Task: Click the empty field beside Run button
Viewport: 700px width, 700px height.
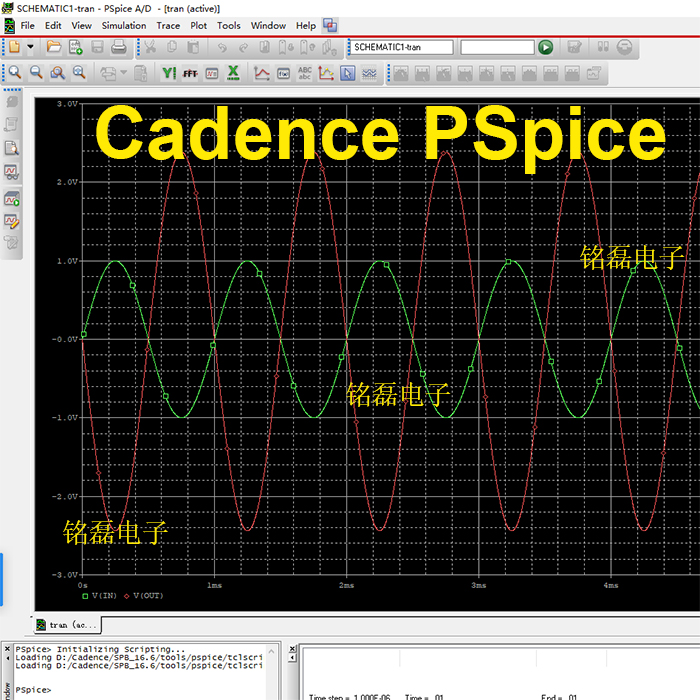Action: coord(497,47)
